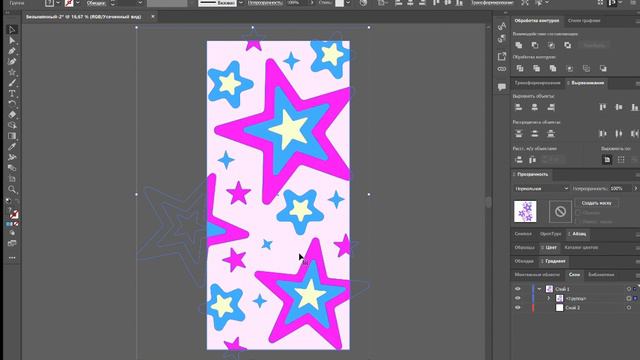
Task: Hide Слой 1 layer using eye icon
Action: (x=518, y=289)
